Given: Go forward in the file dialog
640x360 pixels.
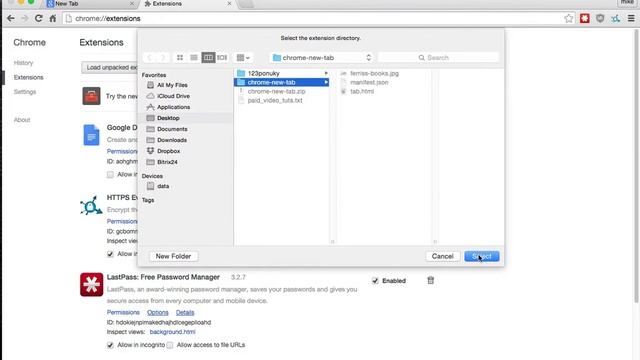Looking at the screenshot, I should point(163,58).
